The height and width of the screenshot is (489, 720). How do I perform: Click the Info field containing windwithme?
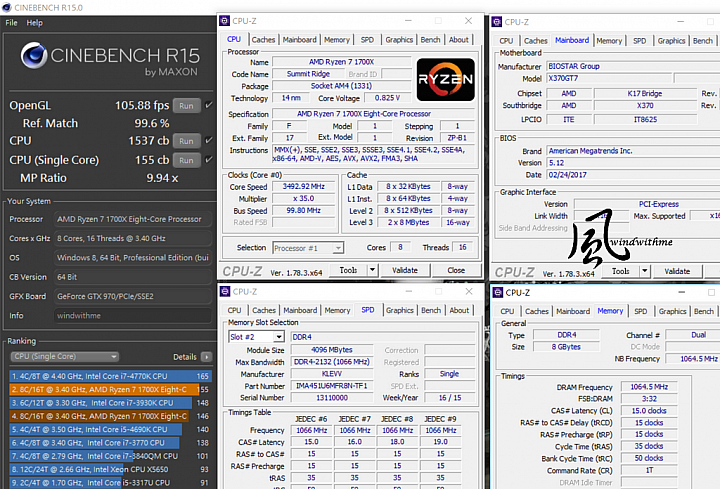coord(133,315)
